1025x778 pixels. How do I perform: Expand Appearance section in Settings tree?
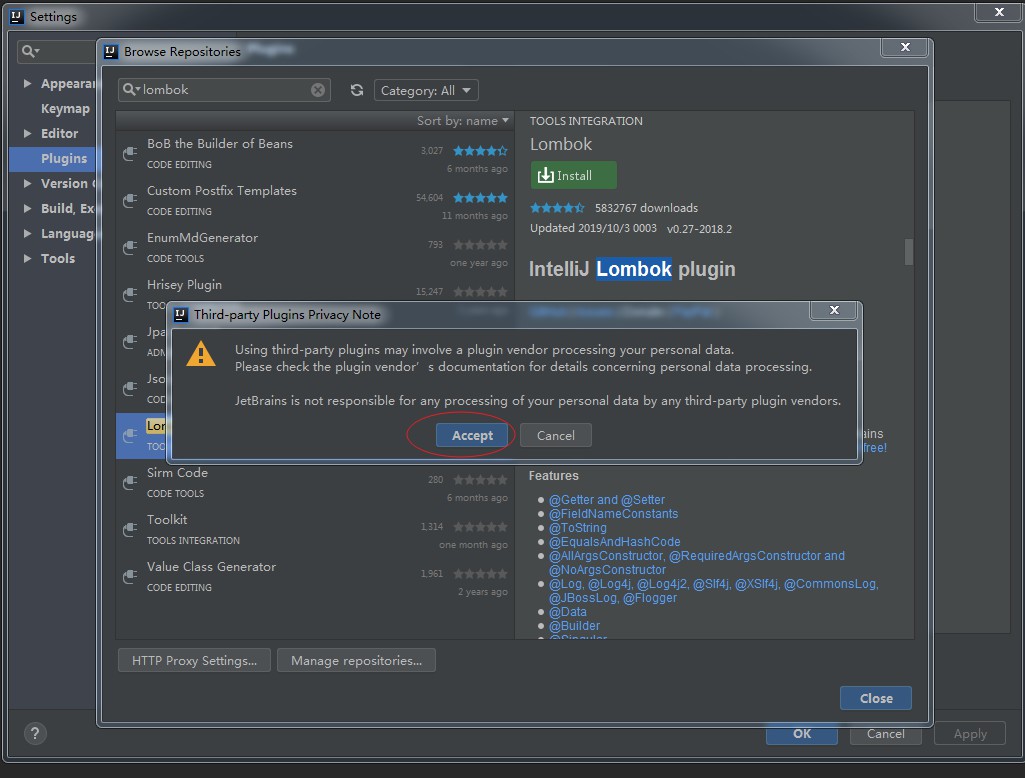click(x=27, y=84)
